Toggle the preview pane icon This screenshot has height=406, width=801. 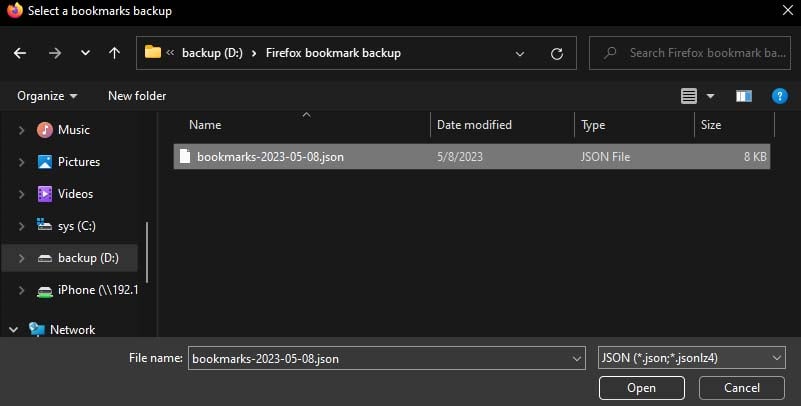click(x=743, y=96)
